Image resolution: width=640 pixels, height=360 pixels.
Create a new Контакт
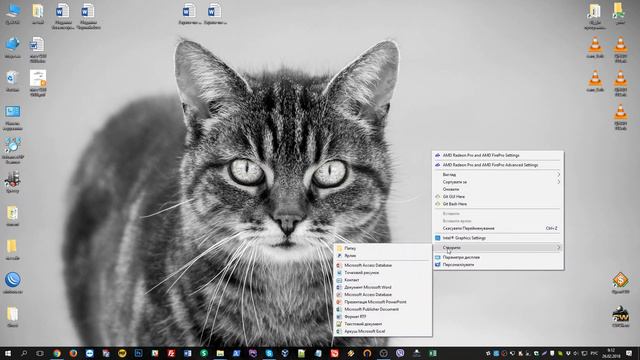(x=383, y=280)
